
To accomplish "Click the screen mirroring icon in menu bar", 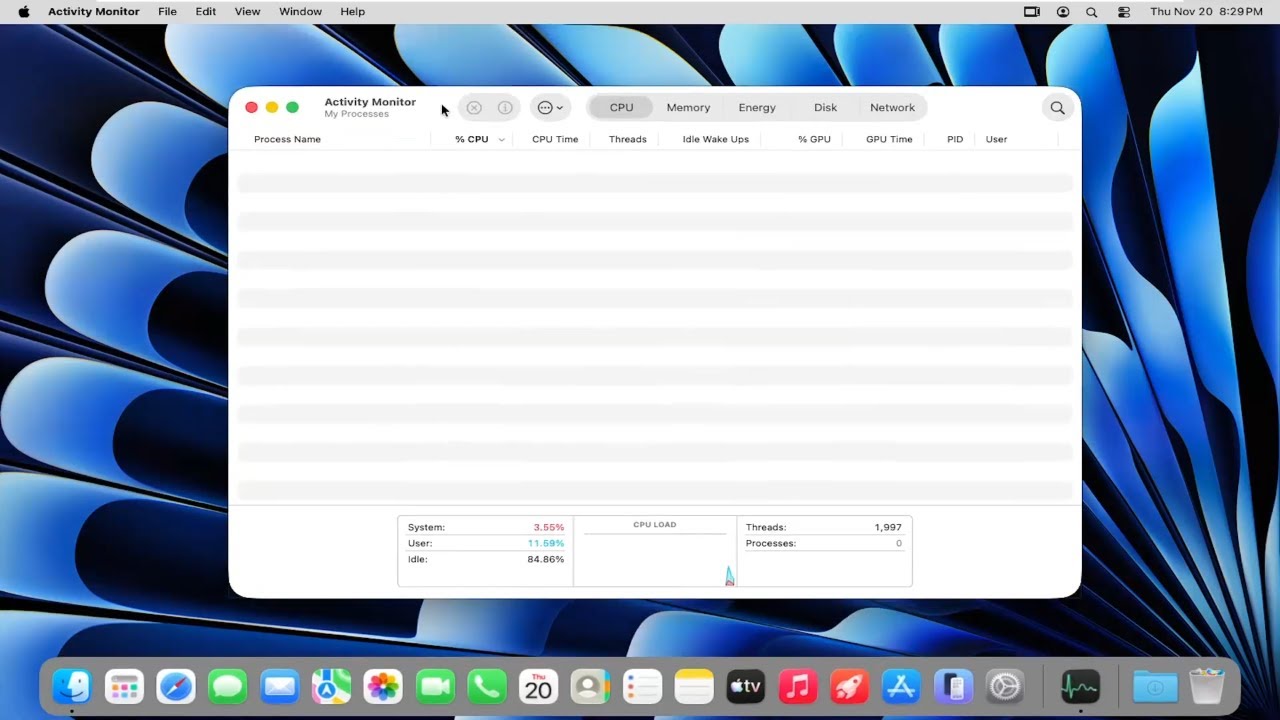I will point(1032,11).
